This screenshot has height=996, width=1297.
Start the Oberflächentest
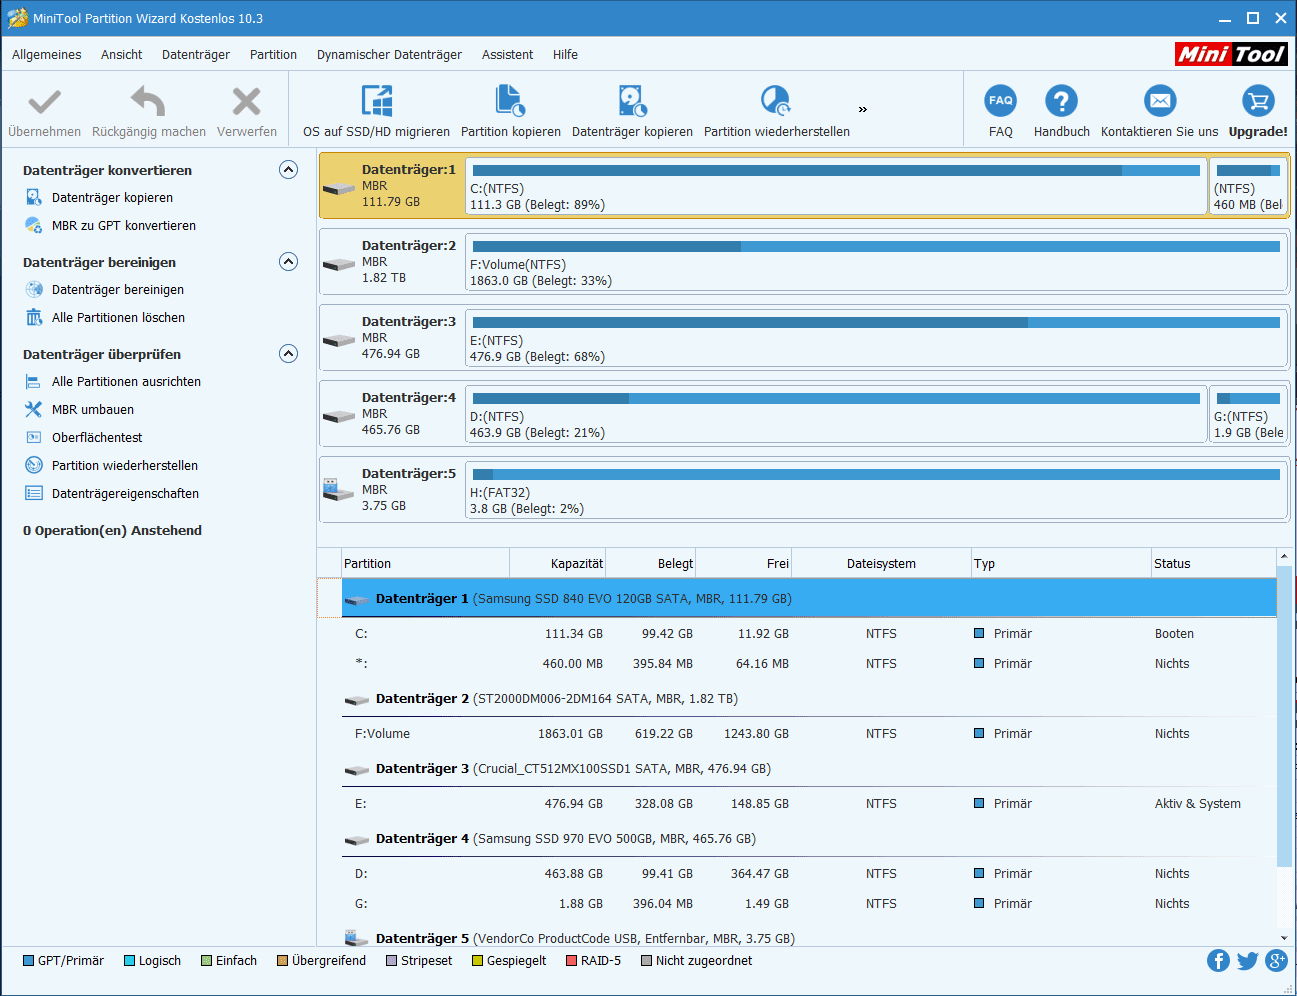pos(97,438)
